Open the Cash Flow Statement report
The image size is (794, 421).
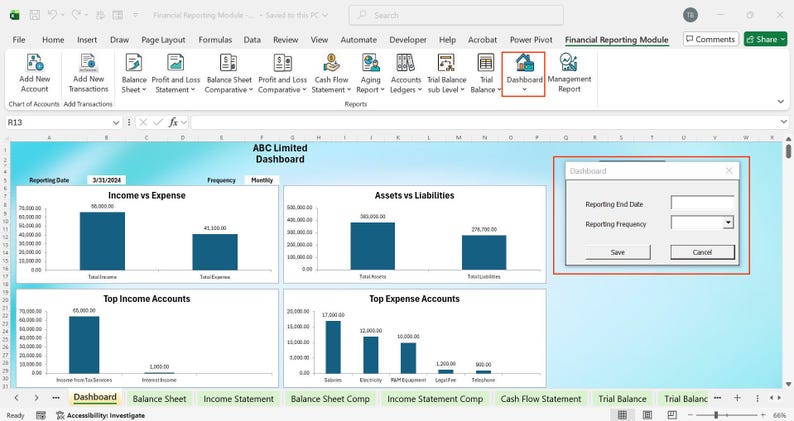point(331,73)
